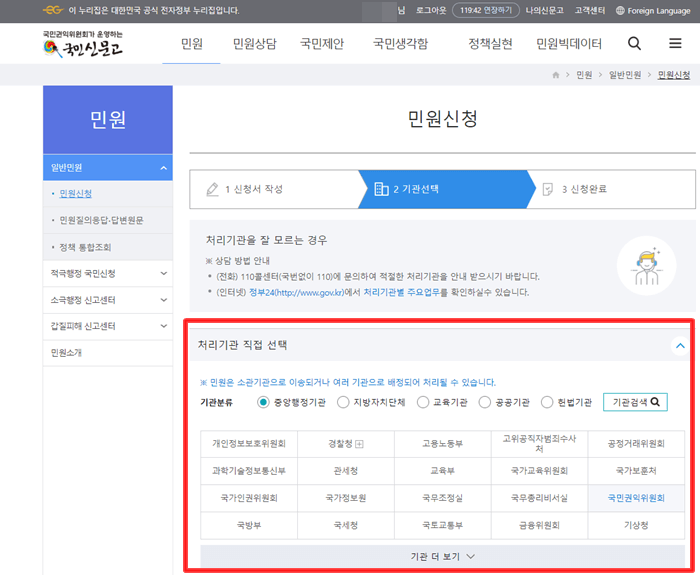
Task: Open the 민원상담 top navigation menu
Action: [x=254, y=44]
